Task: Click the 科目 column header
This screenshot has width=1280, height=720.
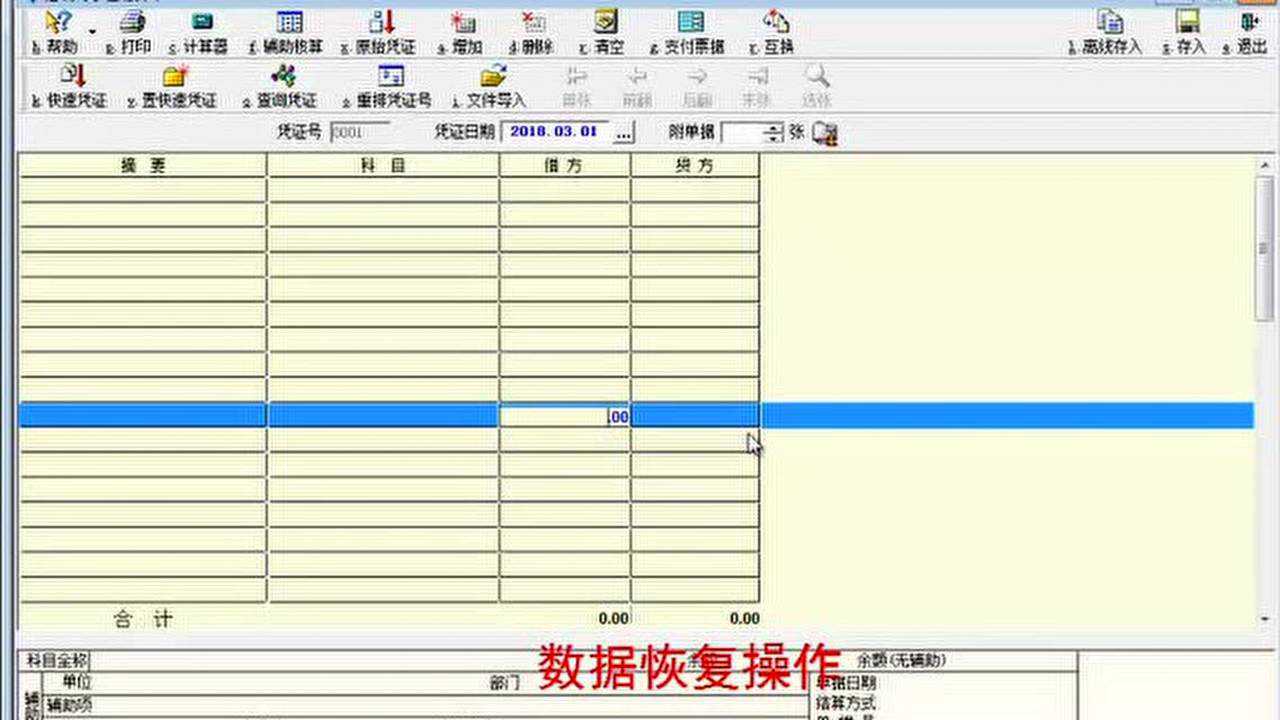Action: pos(383,166)
